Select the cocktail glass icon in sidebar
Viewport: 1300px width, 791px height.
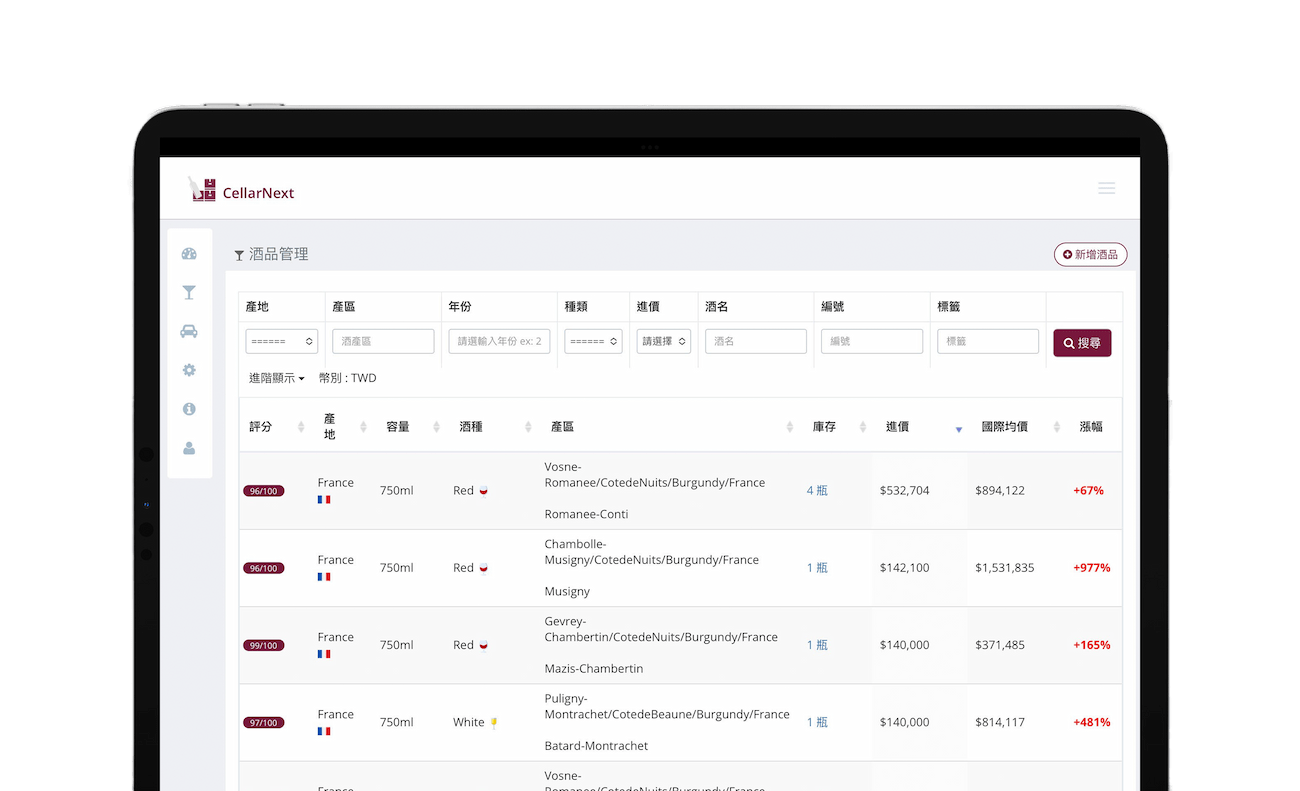pos(188,292)
